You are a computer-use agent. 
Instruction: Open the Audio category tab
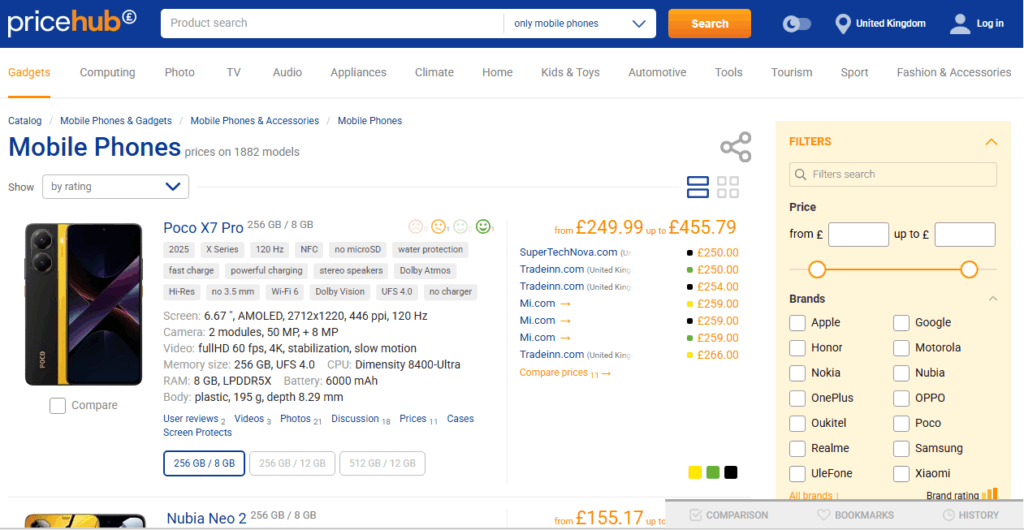tap(287, 72)
